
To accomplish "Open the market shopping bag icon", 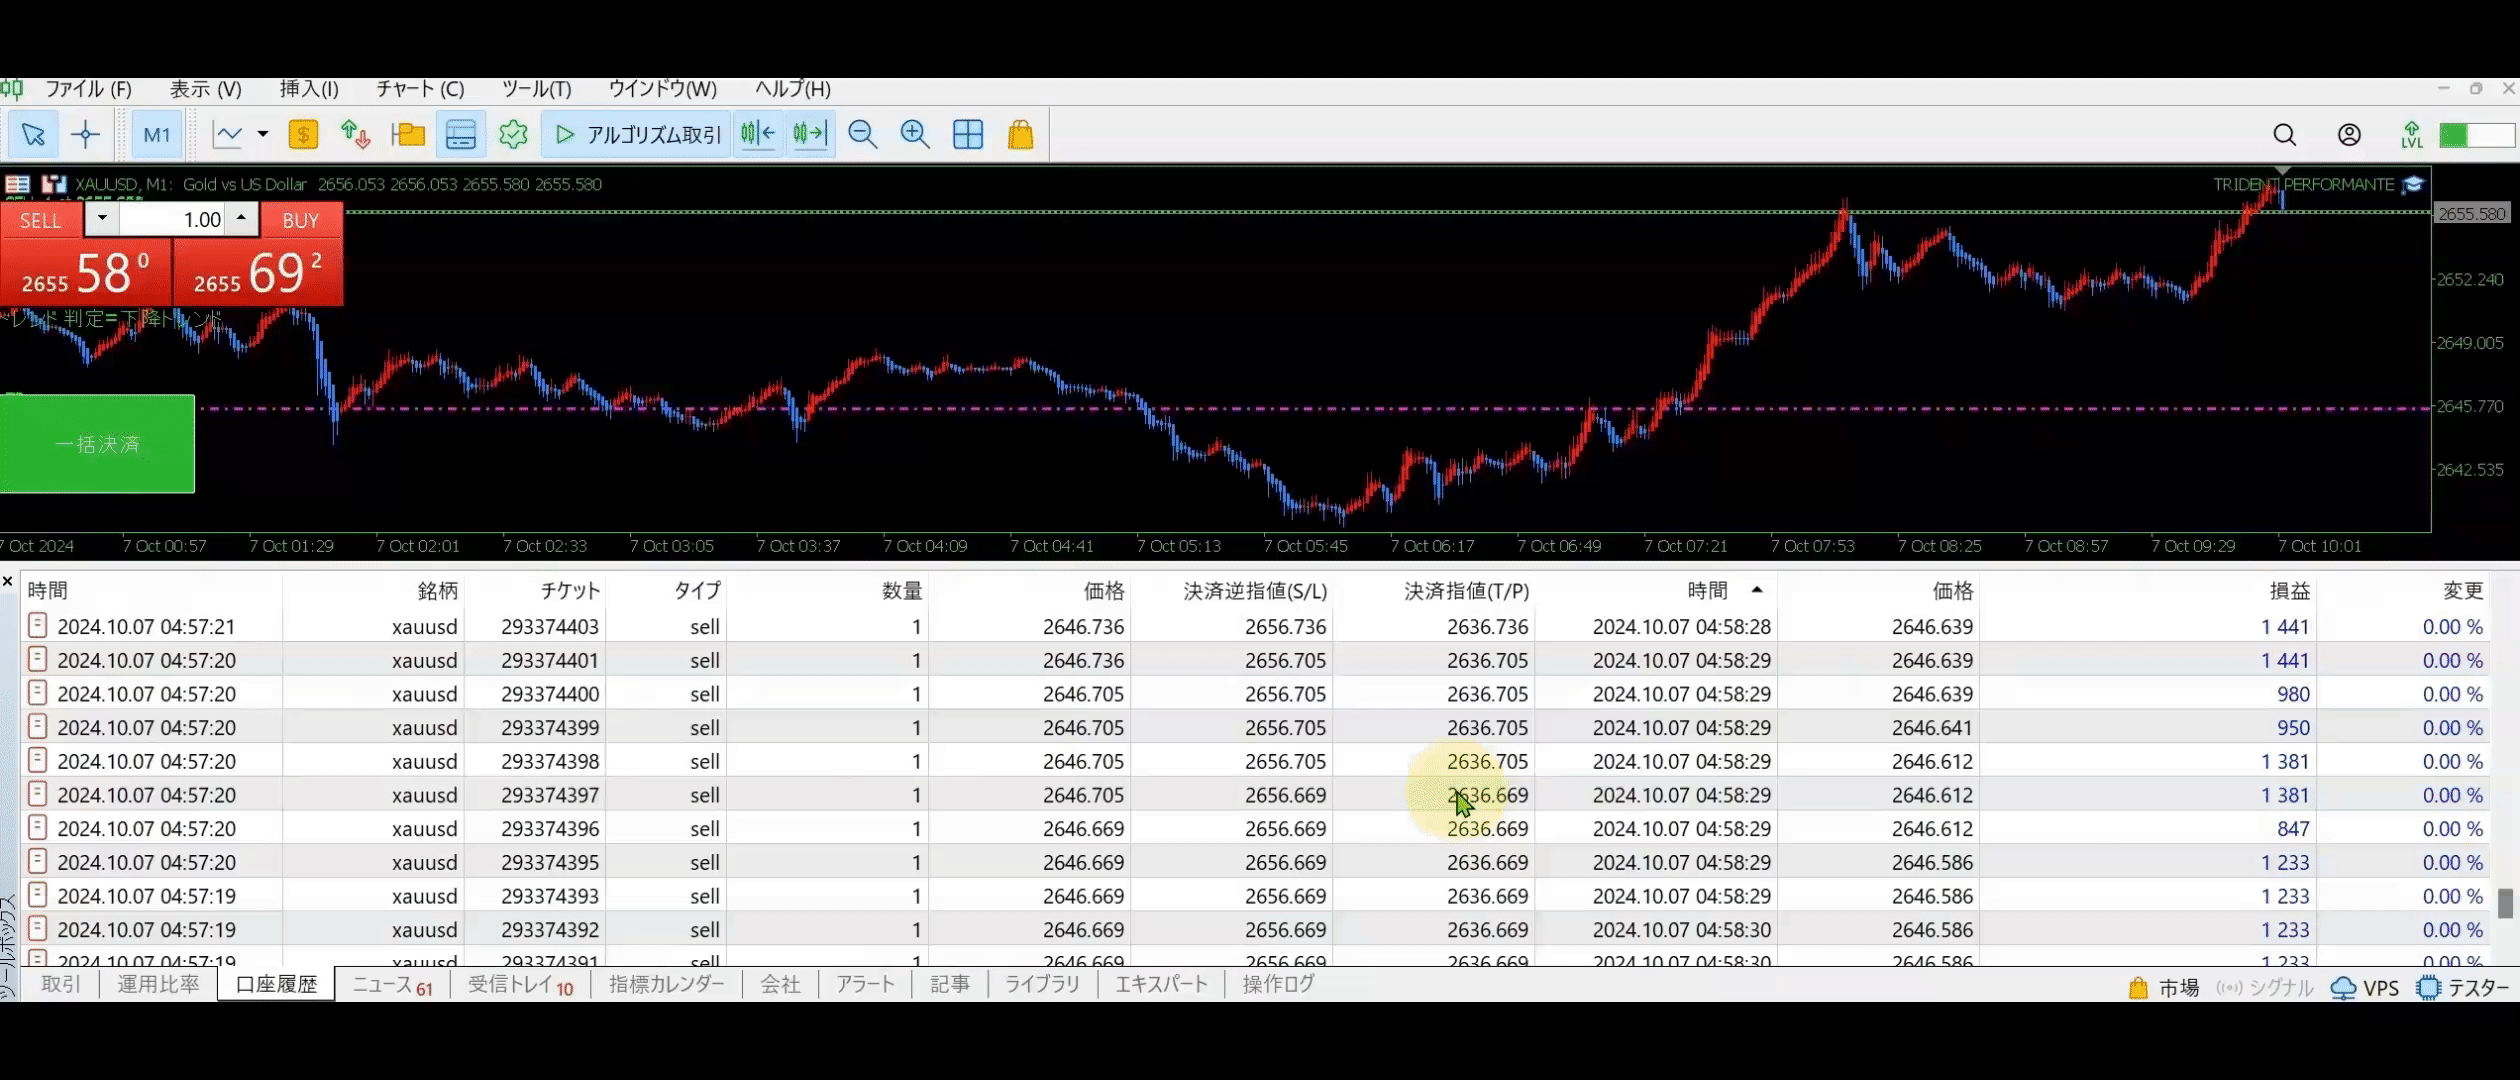I will coord(1020,135).
